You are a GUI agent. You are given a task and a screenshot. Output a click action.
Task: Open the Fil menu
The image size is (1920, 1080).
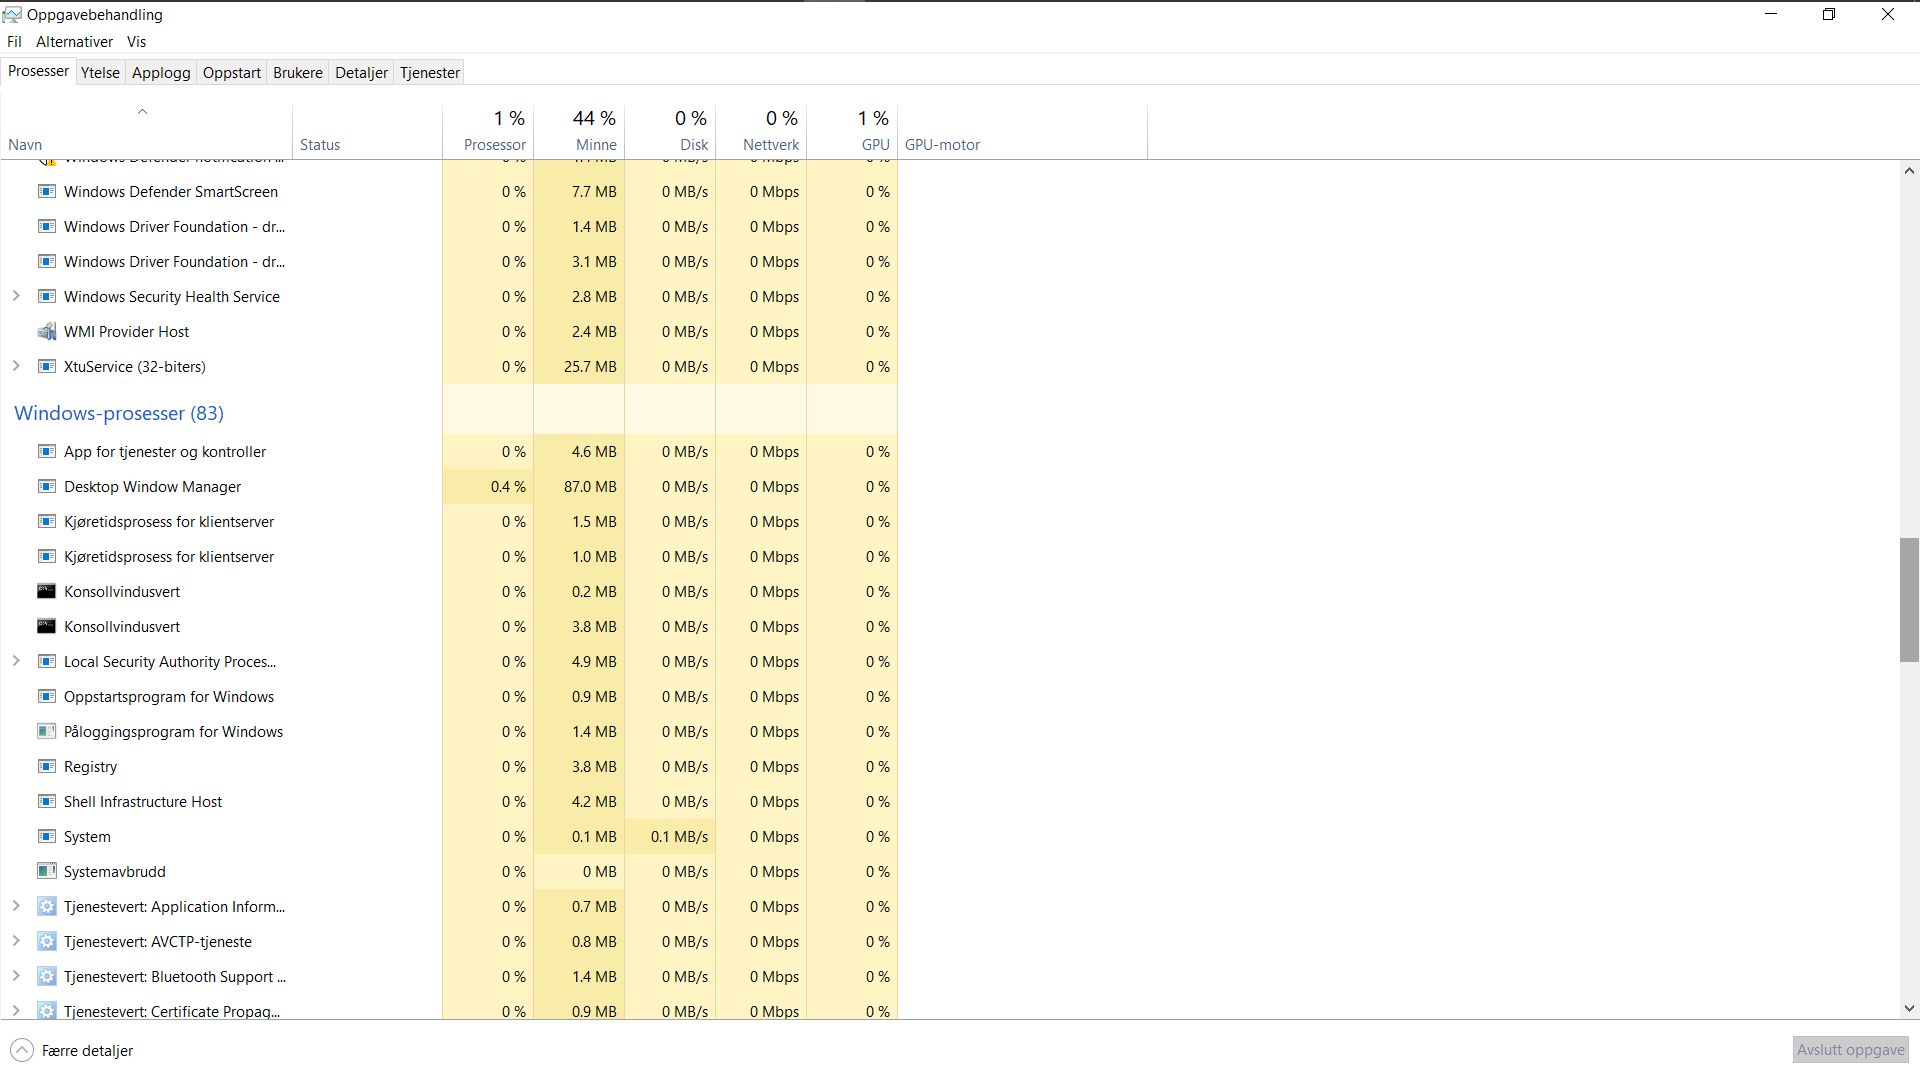coord(14,42)
